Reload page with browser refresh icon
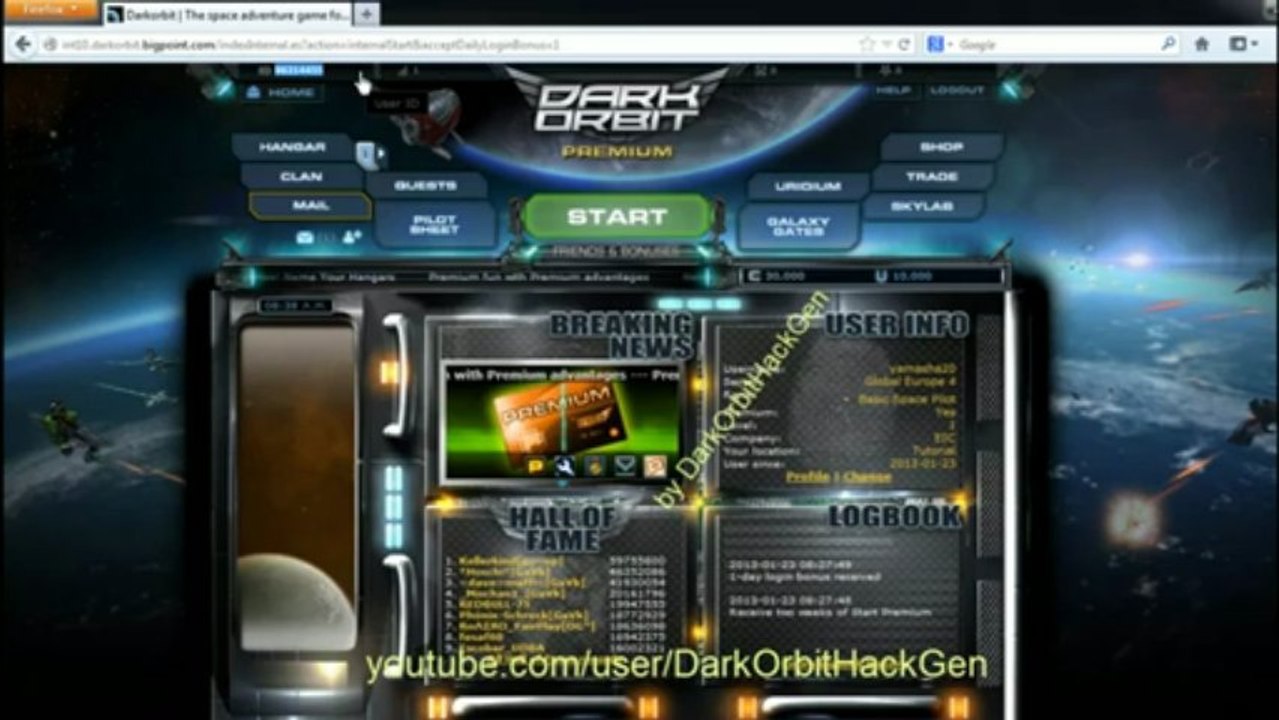The width and height of the screenshot is (1279, 720). pyautogui.click(x=905, y=45)
